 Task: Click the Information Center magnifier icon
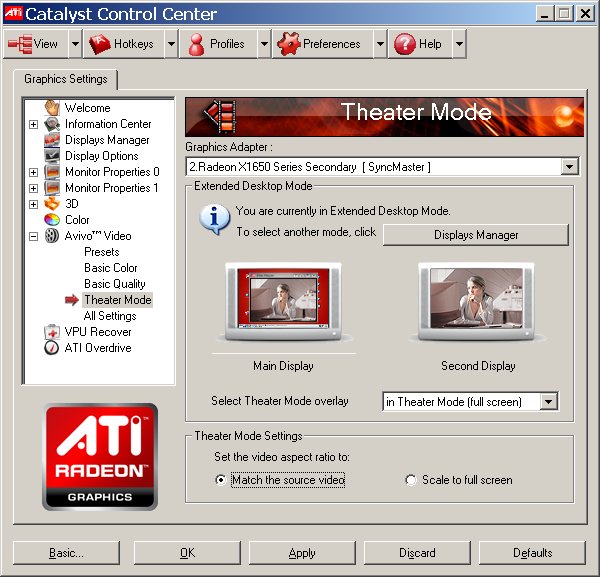coord(52,124)
